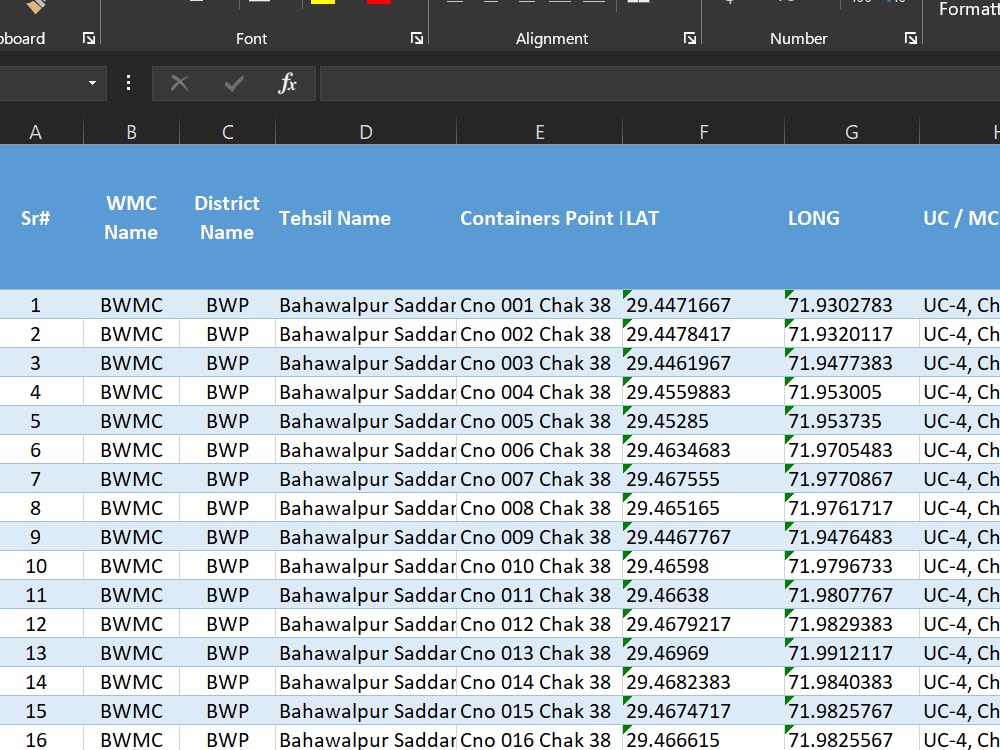The image size is (1000, 750).
Task: Open the Number format dialog launcher
Action: 911,39
